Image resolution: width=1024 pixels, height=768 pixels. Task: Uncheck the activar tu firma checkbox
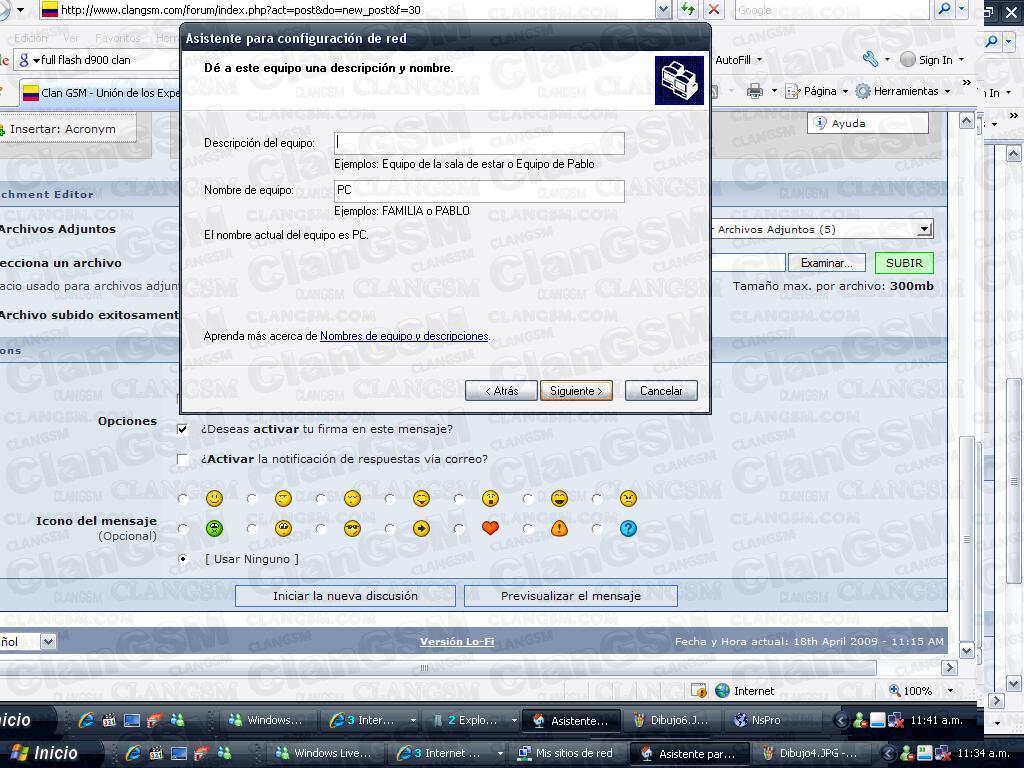(x=182, y=429)
